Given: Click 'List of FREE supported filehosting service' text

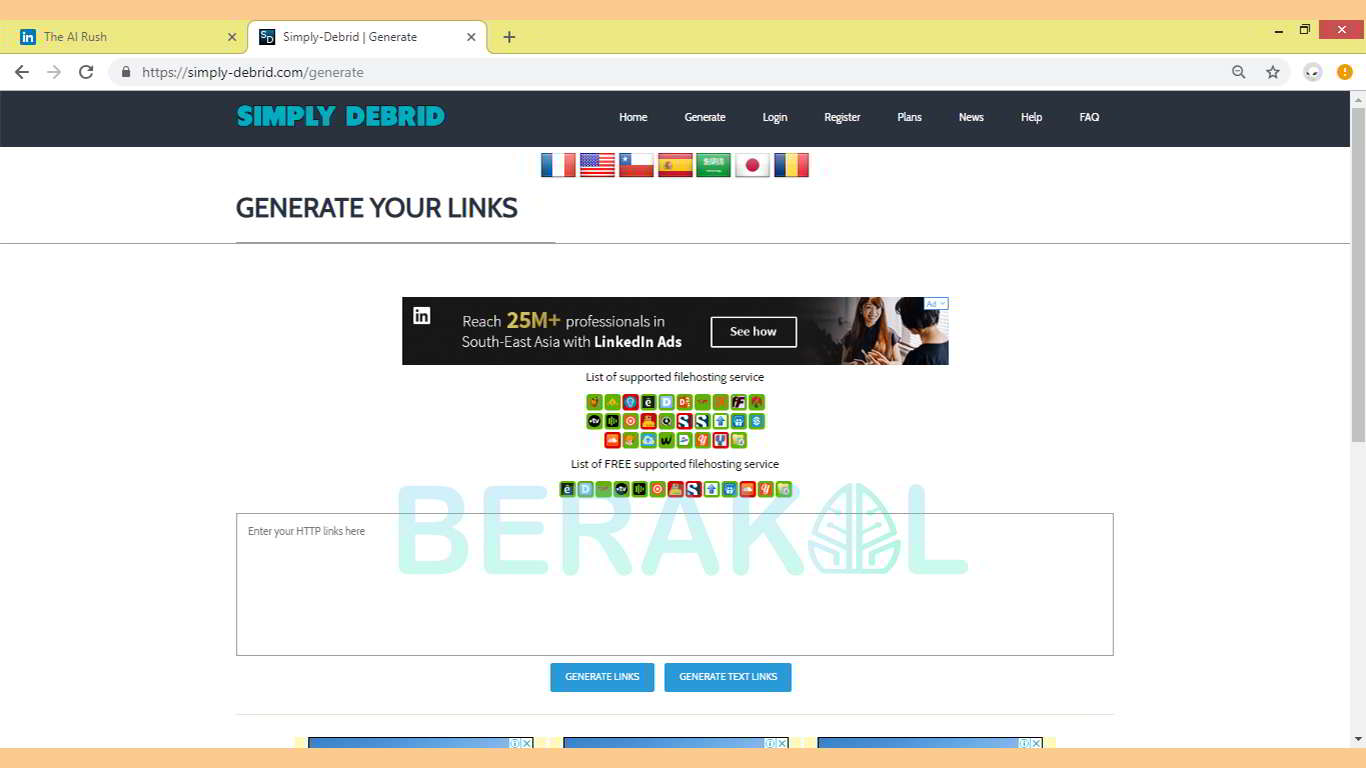Looking at the screenshot, I should point(675,464).
